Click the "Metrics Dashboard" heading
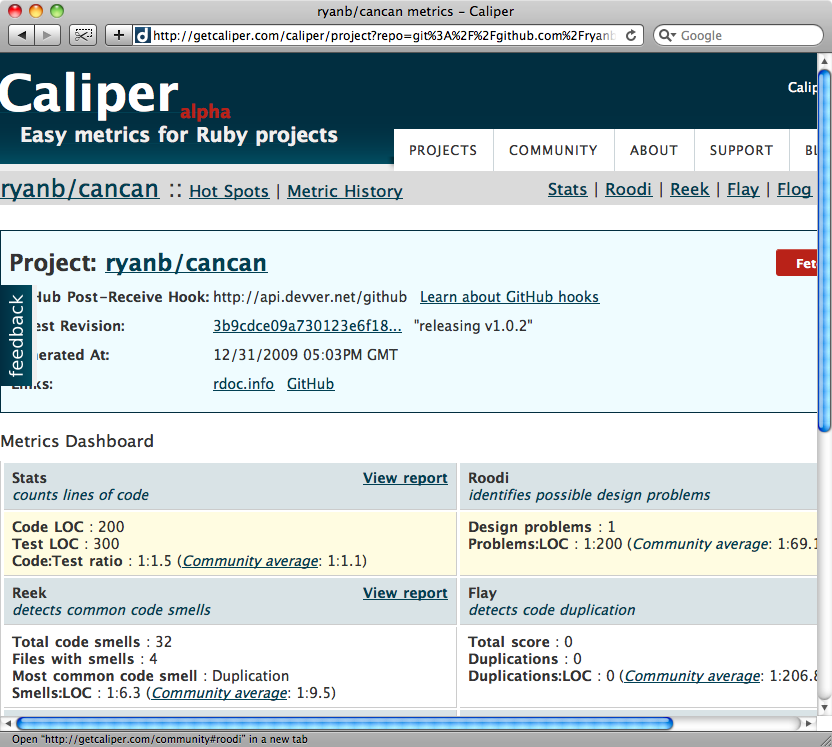This screenshot has width=832, height=747. pyautogui.click(x=77, y=441)
